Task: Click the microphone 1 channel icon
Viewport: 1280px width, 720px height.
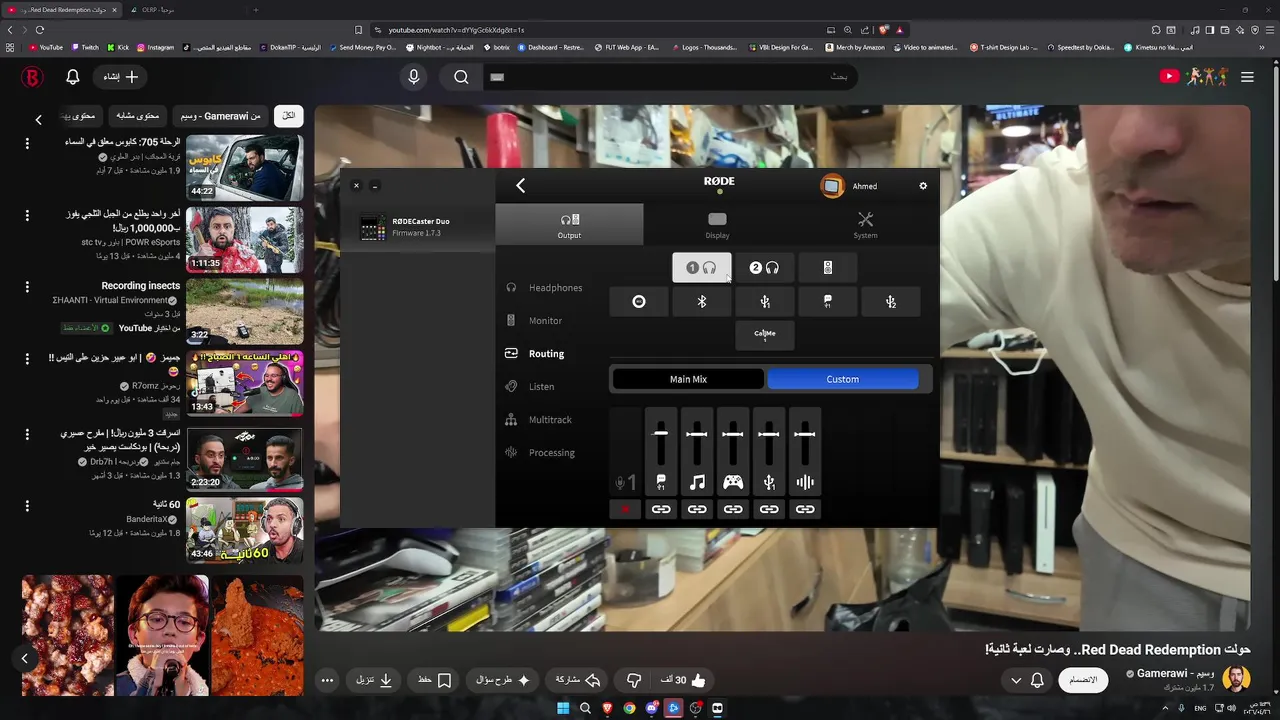Action: coord(625,483)
